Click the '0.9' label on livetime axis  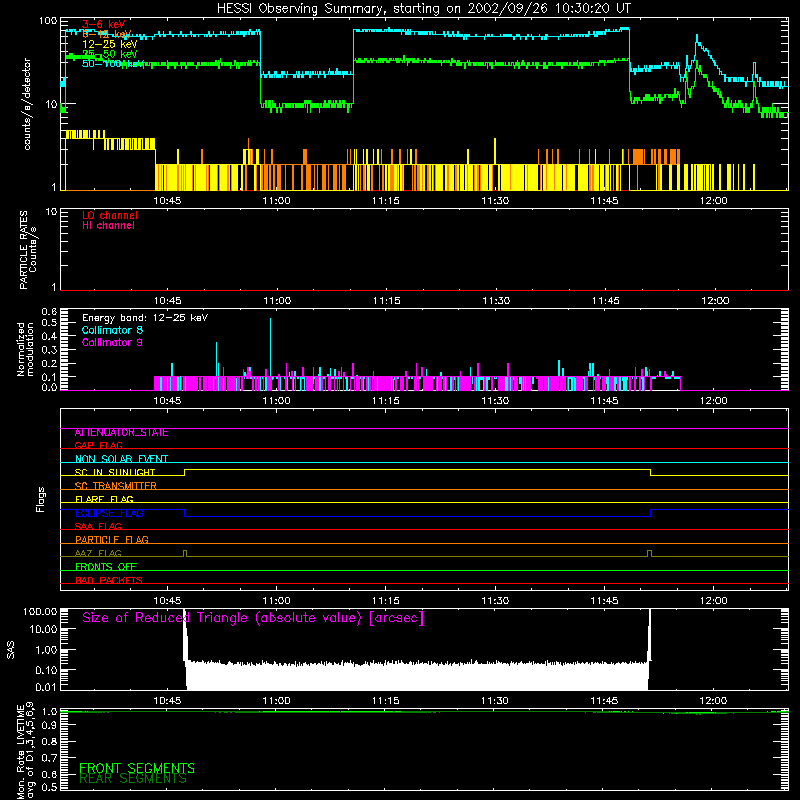(49, 725)
